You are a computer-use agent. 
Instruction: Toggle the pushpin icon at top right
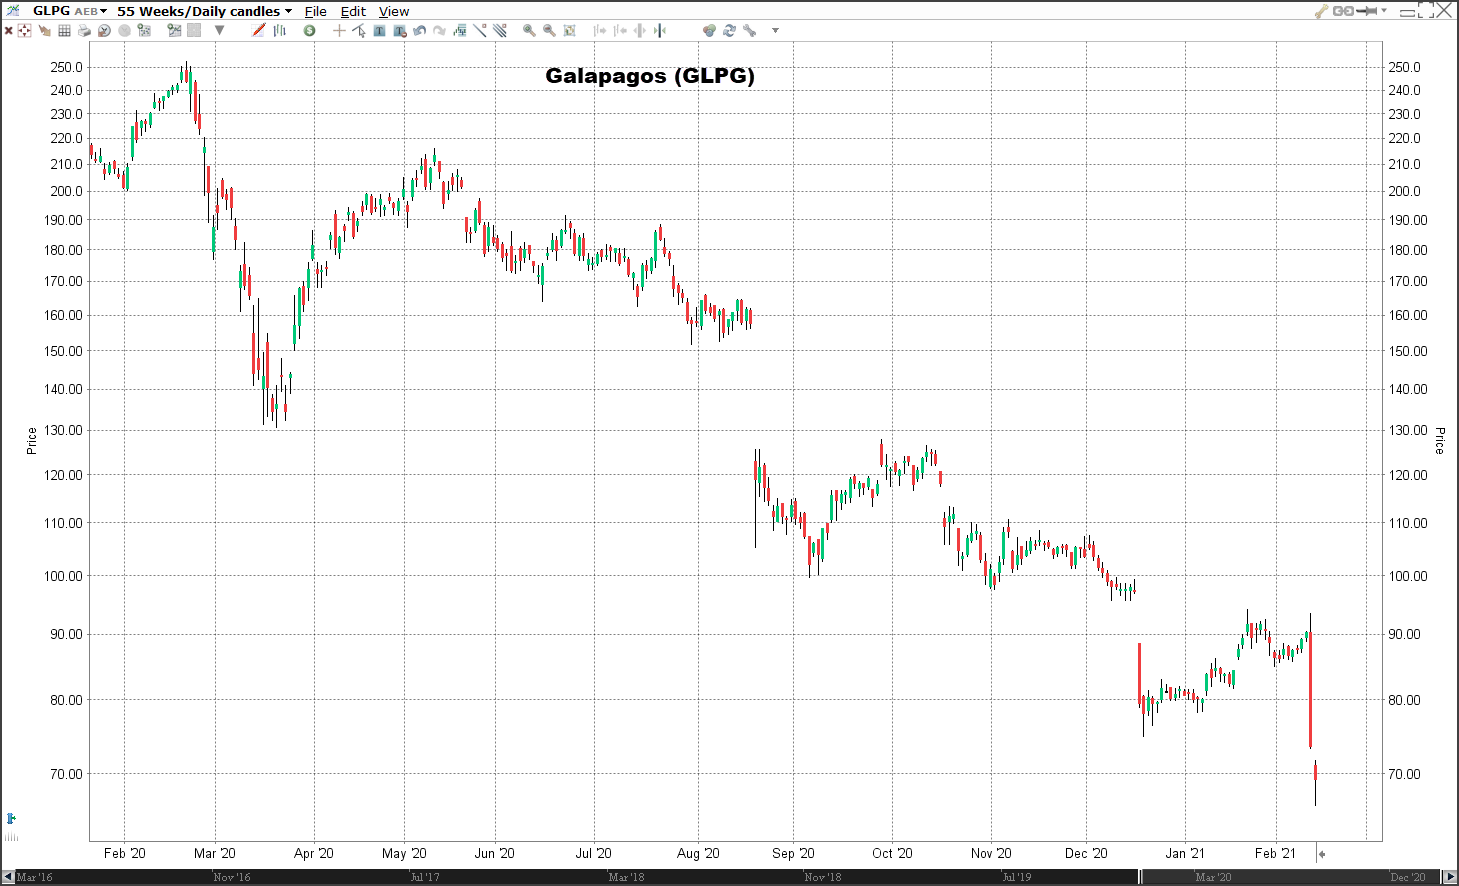point(1367,11)
